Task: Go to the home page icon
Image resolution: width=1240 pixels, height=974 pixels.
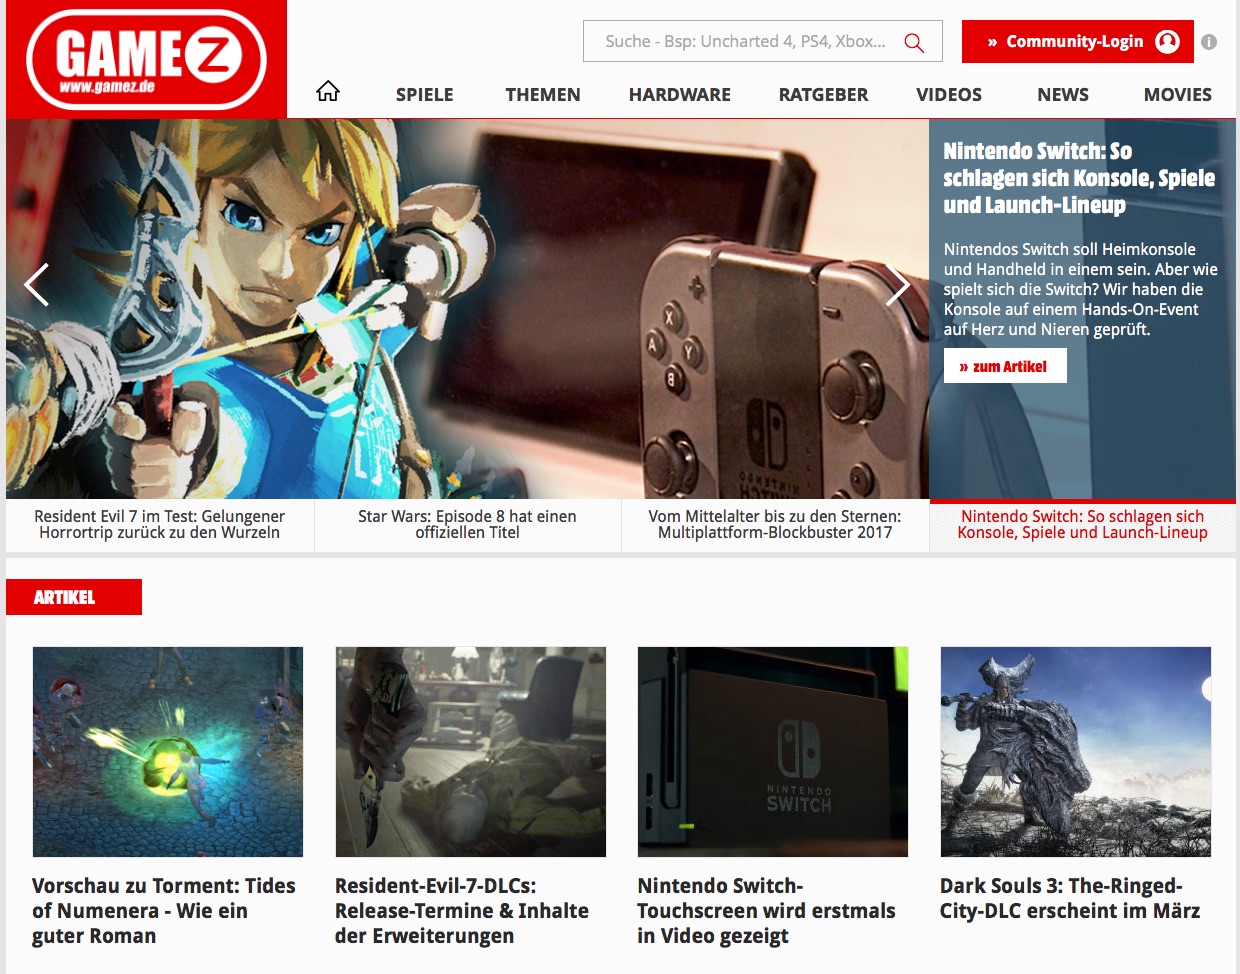Action: [328, 92]
